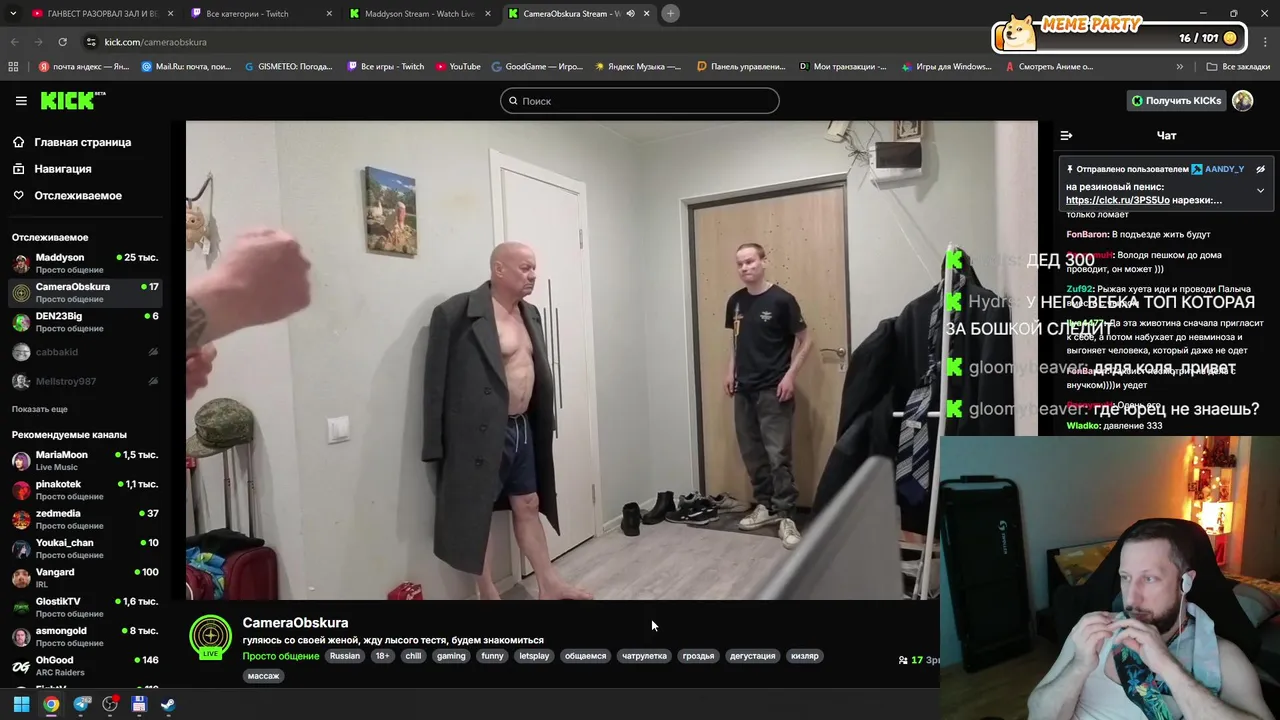
Task: Click the общаемся tag
Action: [585, 656]
